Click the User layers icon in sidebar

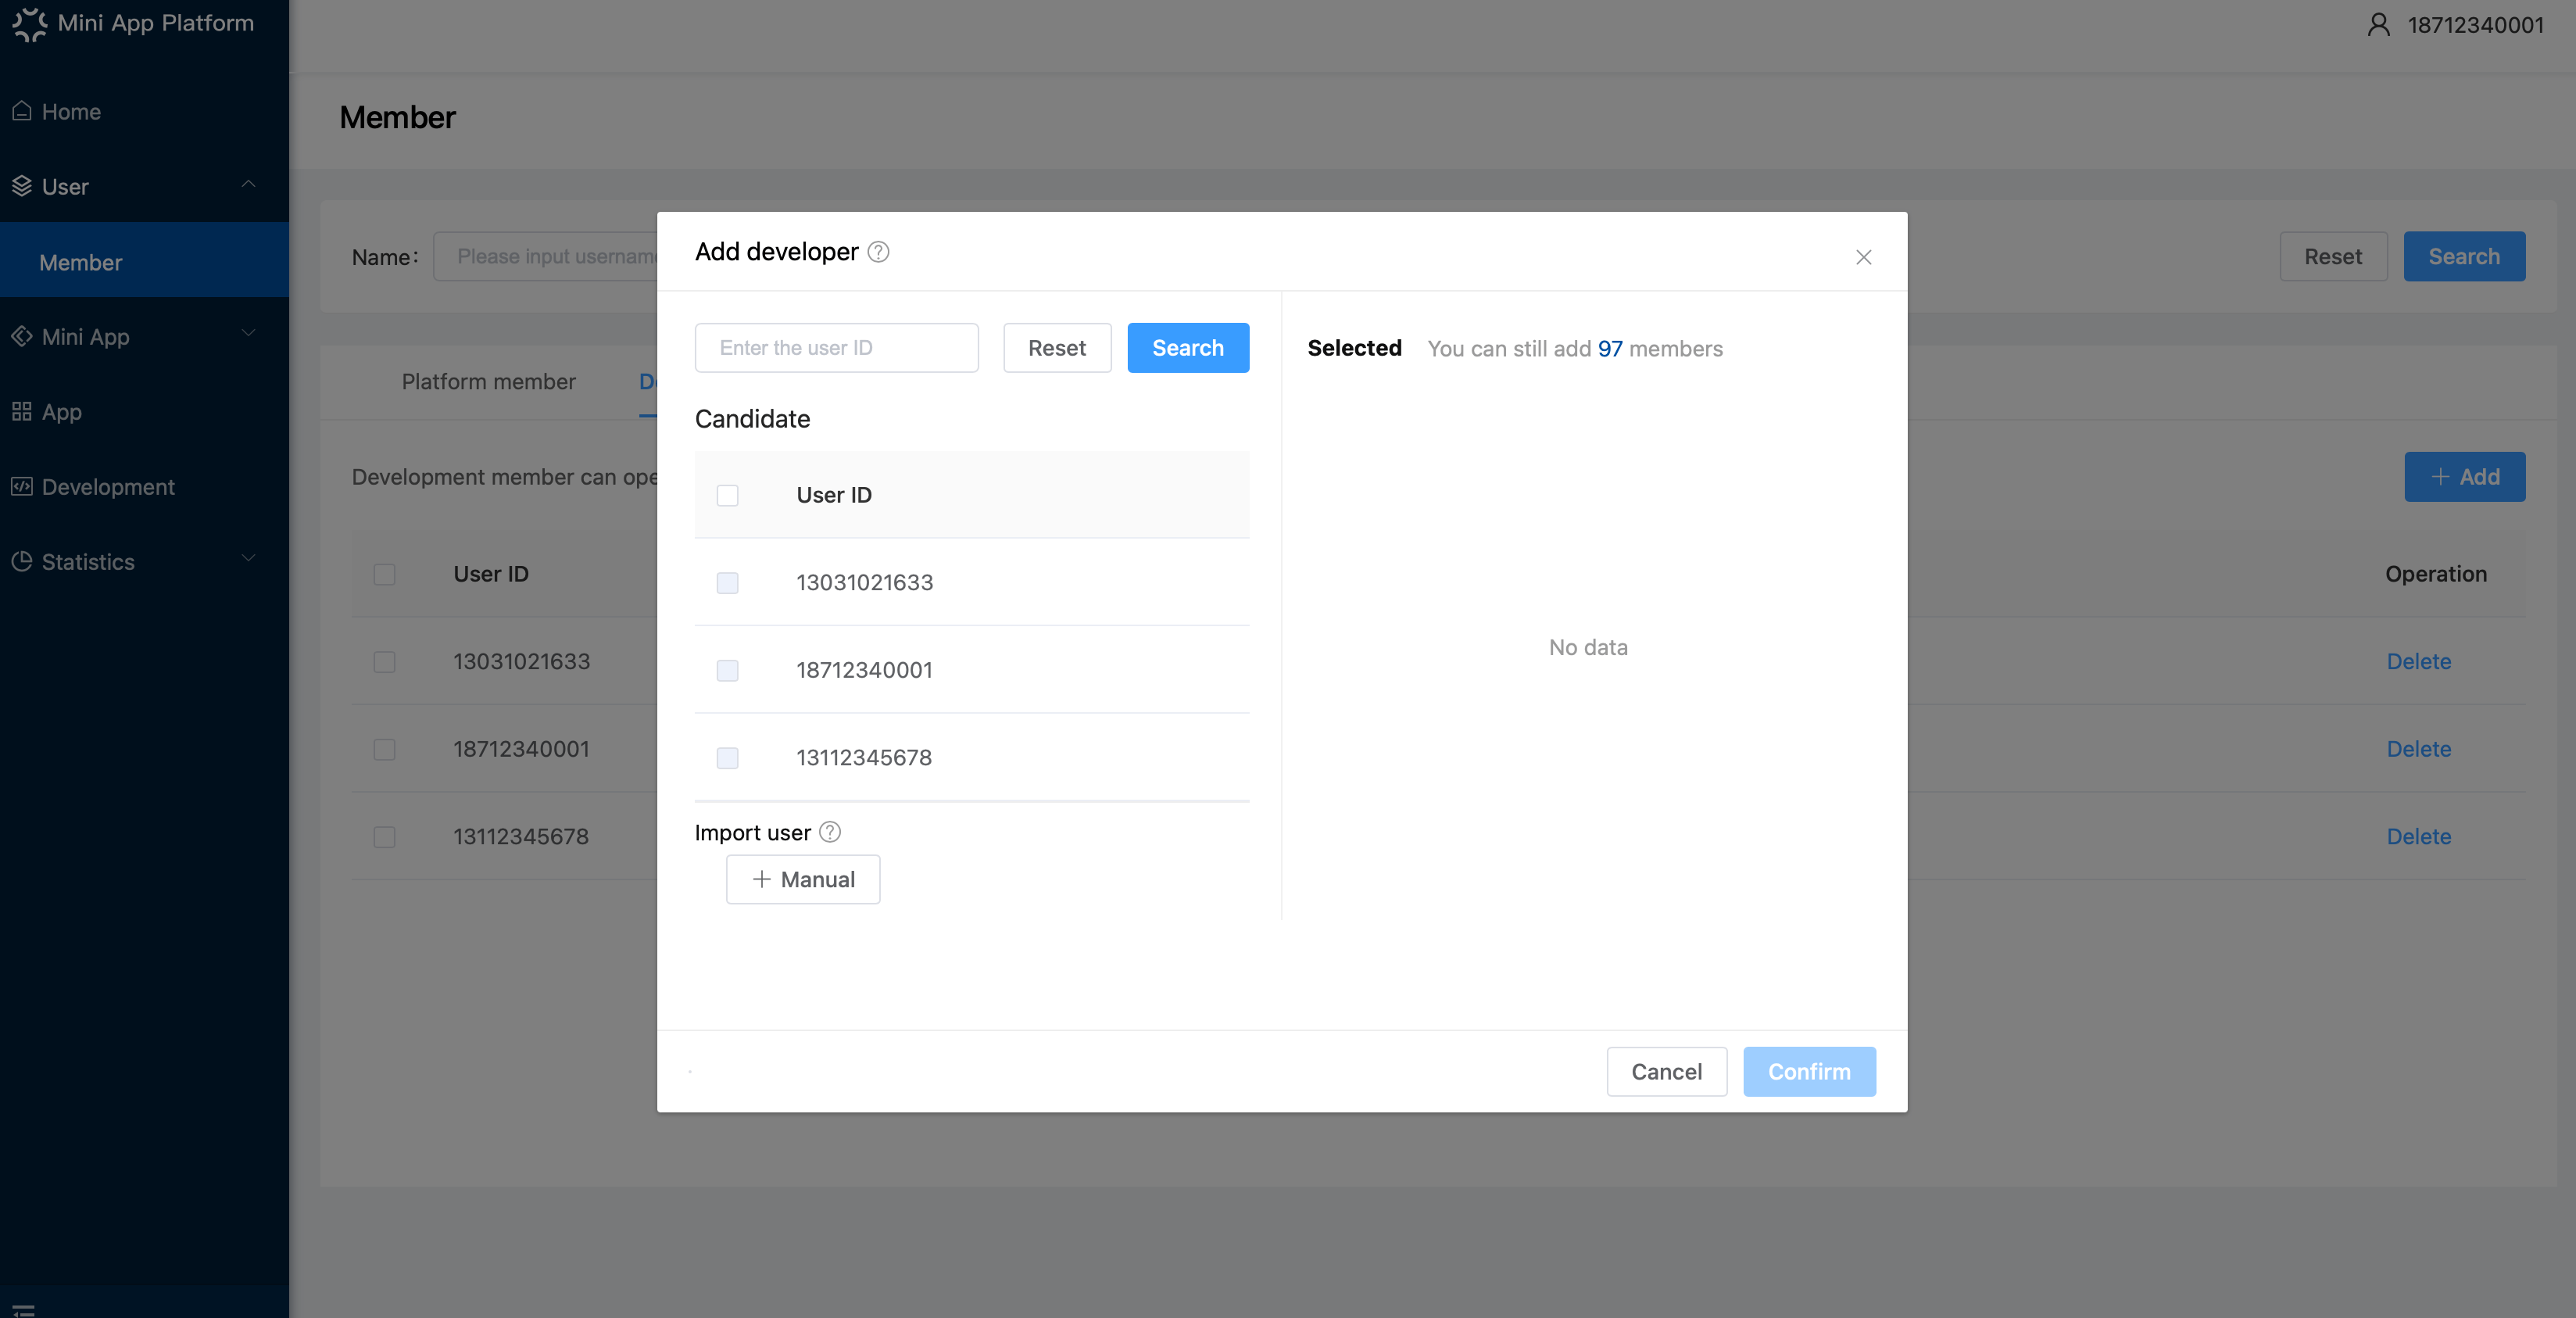22,186
